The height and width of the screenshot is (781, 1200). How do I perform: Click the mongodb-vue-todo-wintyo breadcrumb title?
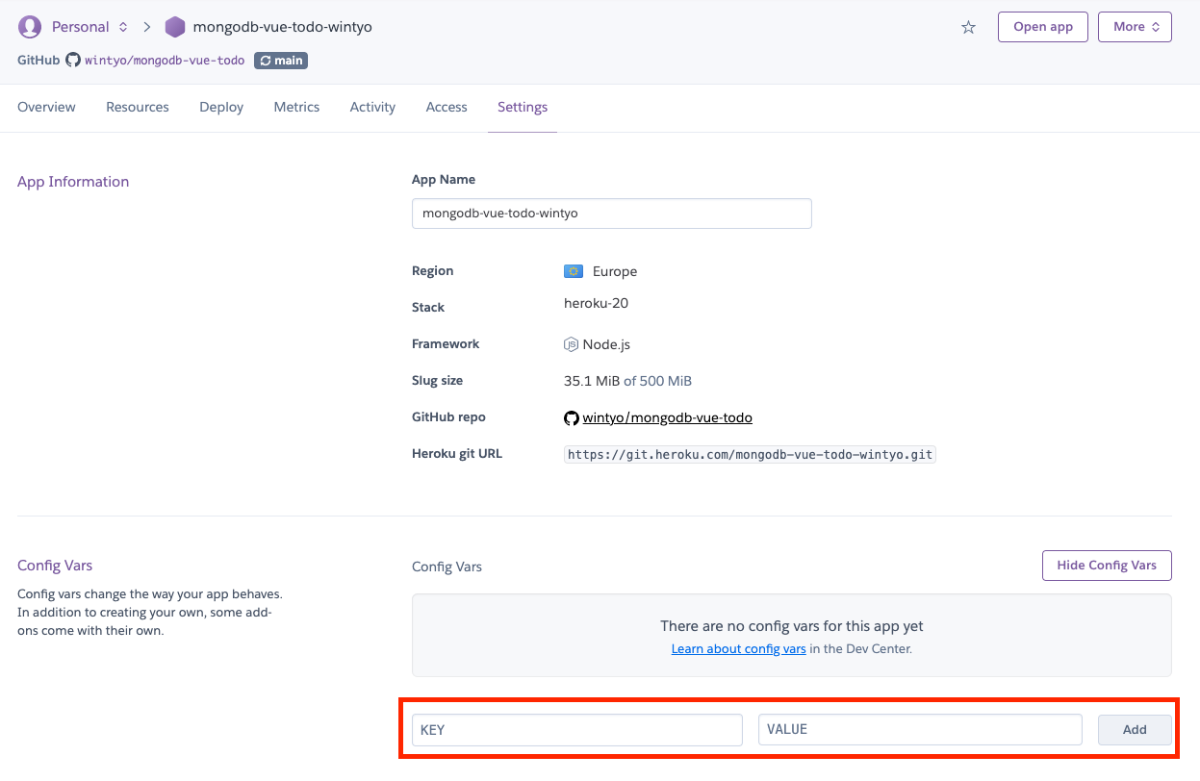282,27
